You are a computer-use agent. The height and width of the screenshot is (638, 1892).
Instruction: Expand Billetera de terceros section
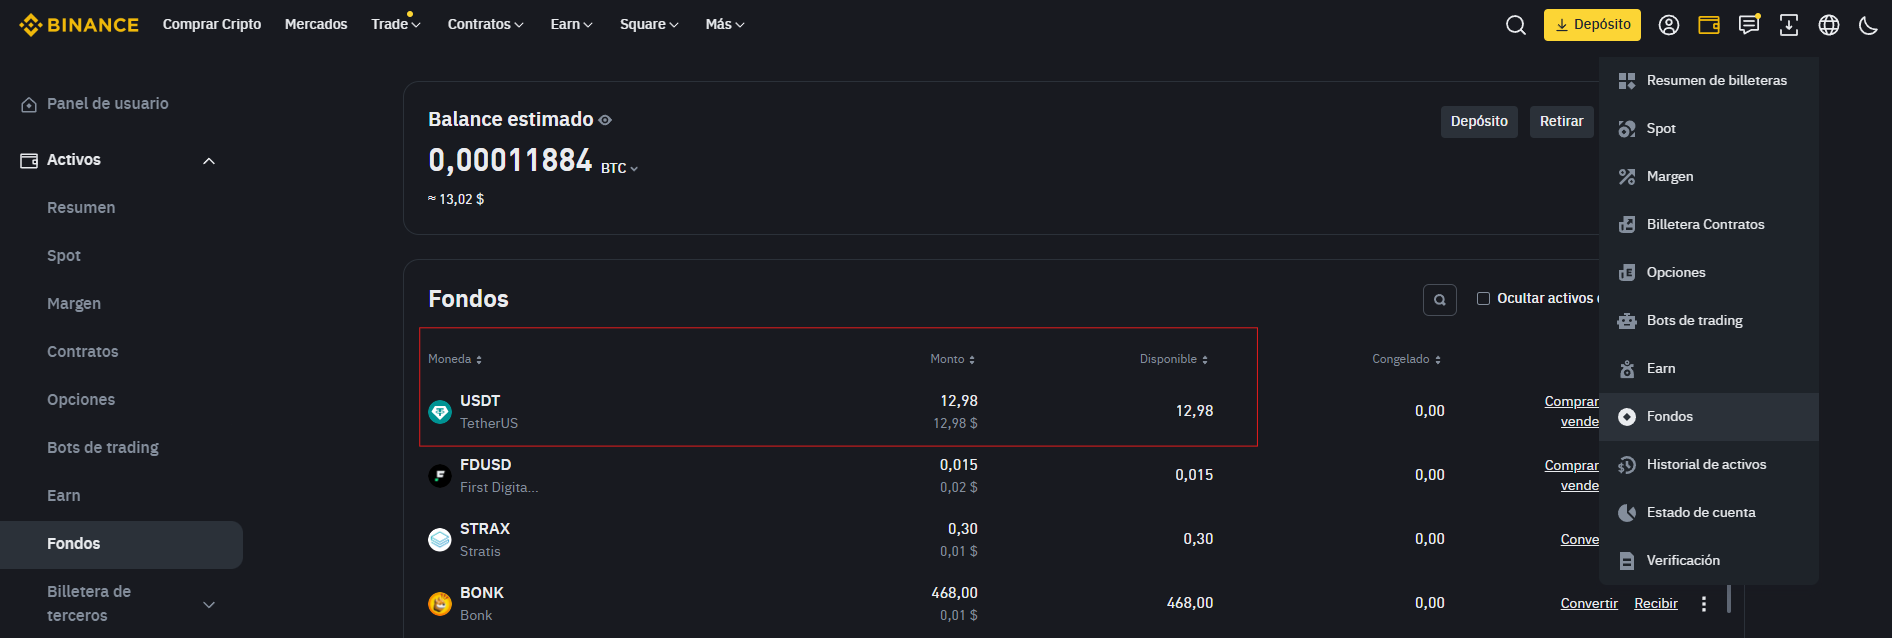point(209,605)
